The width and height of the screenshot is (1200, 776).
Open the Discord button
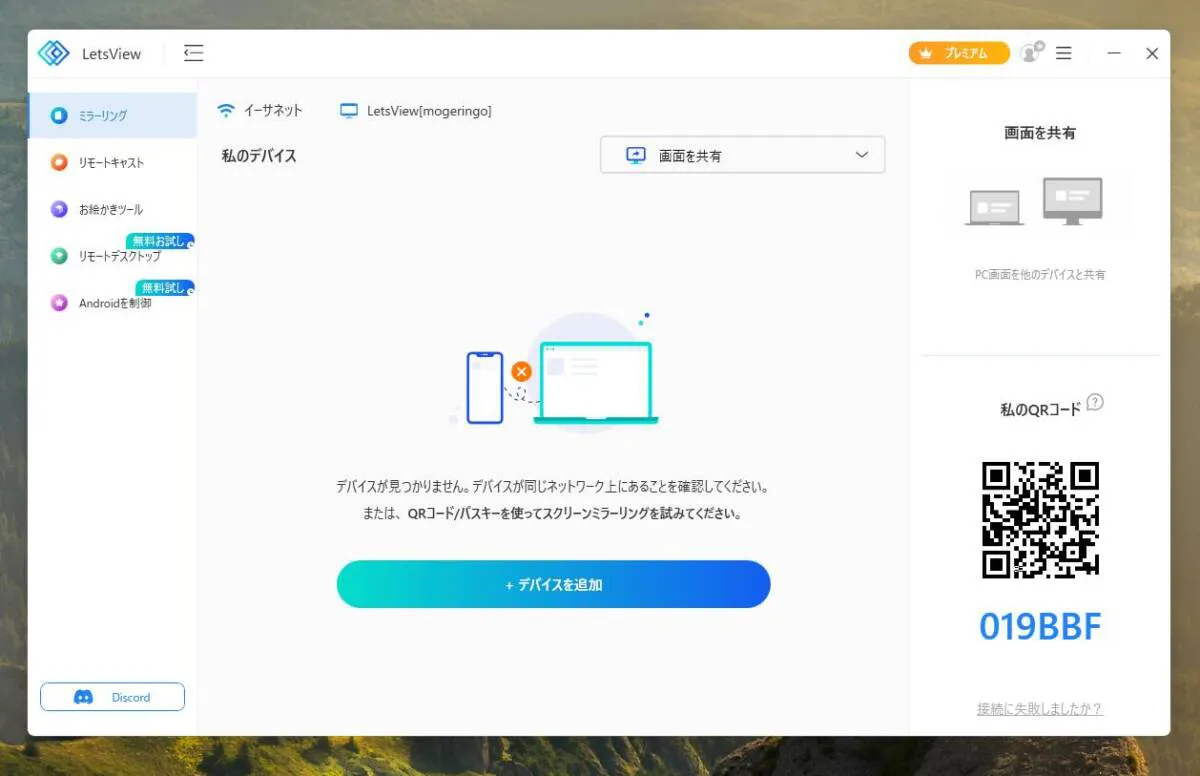(x=112, y=697)
